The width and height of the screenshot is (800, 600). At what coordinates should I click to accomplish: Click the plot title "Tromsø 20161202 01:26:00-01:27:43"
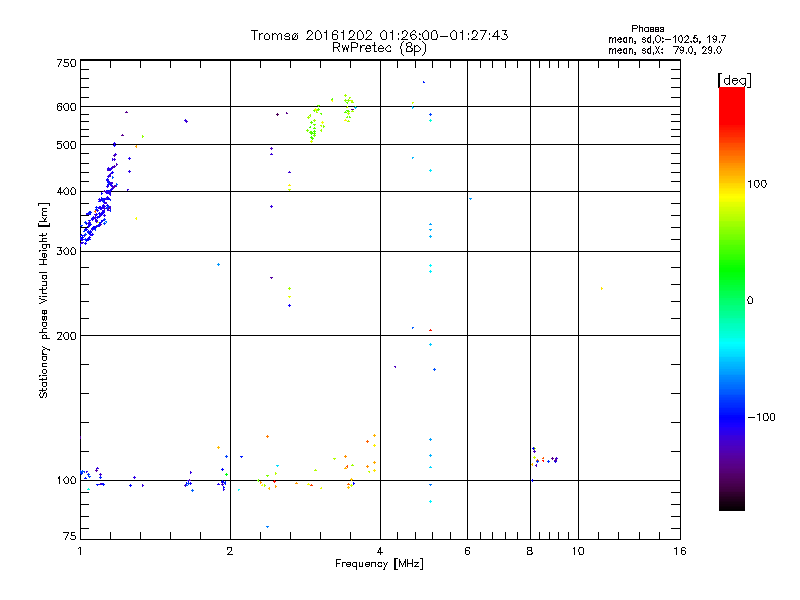(379, 35)
